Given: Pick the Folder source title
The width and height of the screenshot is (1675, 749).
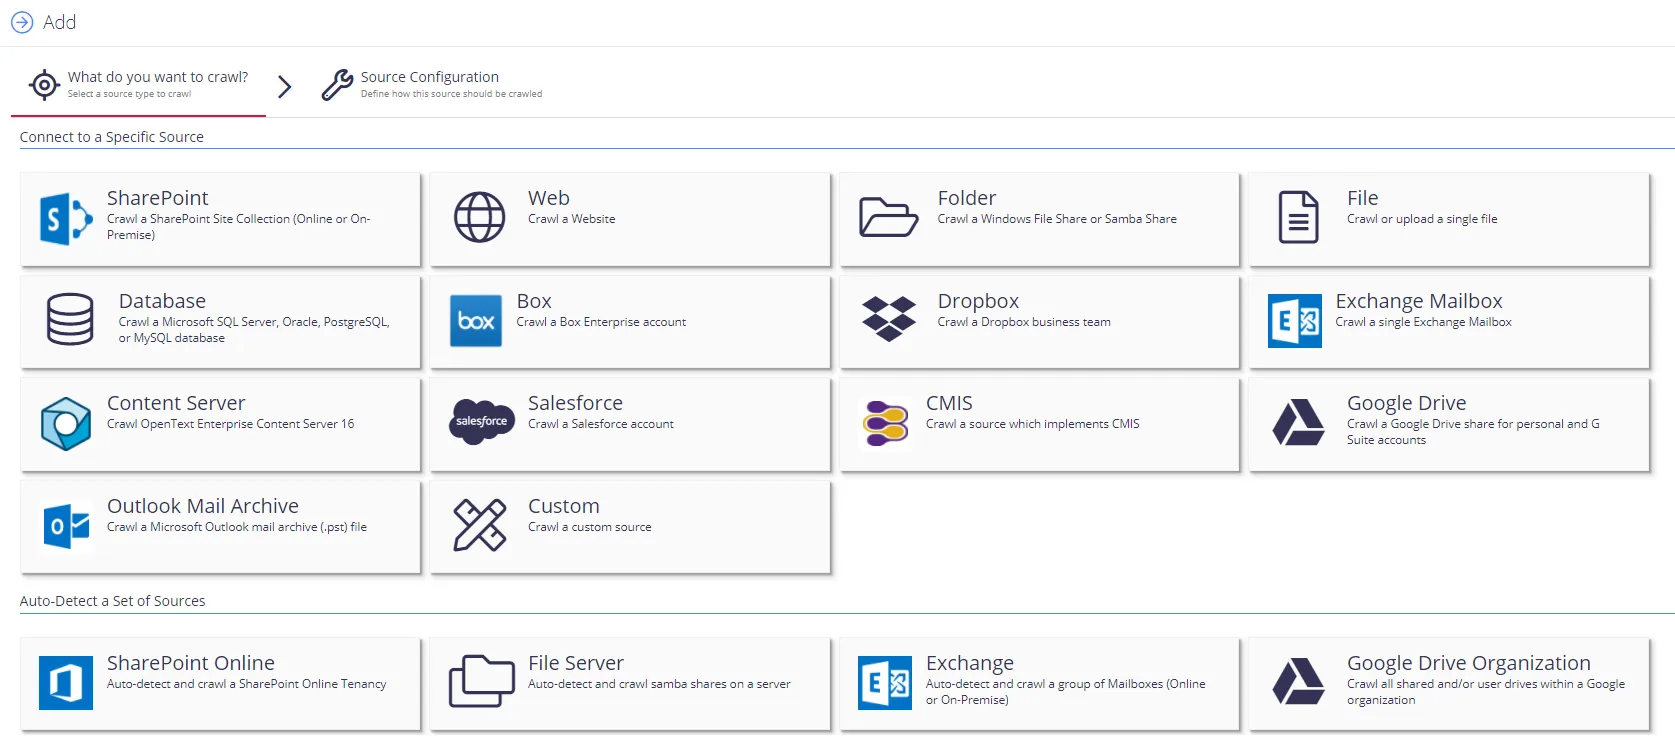Looking at the screenshot, I should (967, 198).
